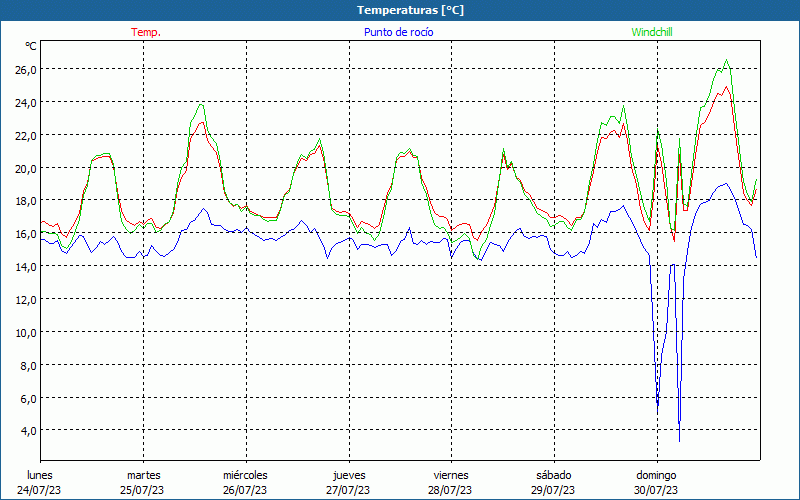The image size is (800, 500).
Task: Click the '27/07/23' date label
Action: pyautogui.click(x=348, y=490)
